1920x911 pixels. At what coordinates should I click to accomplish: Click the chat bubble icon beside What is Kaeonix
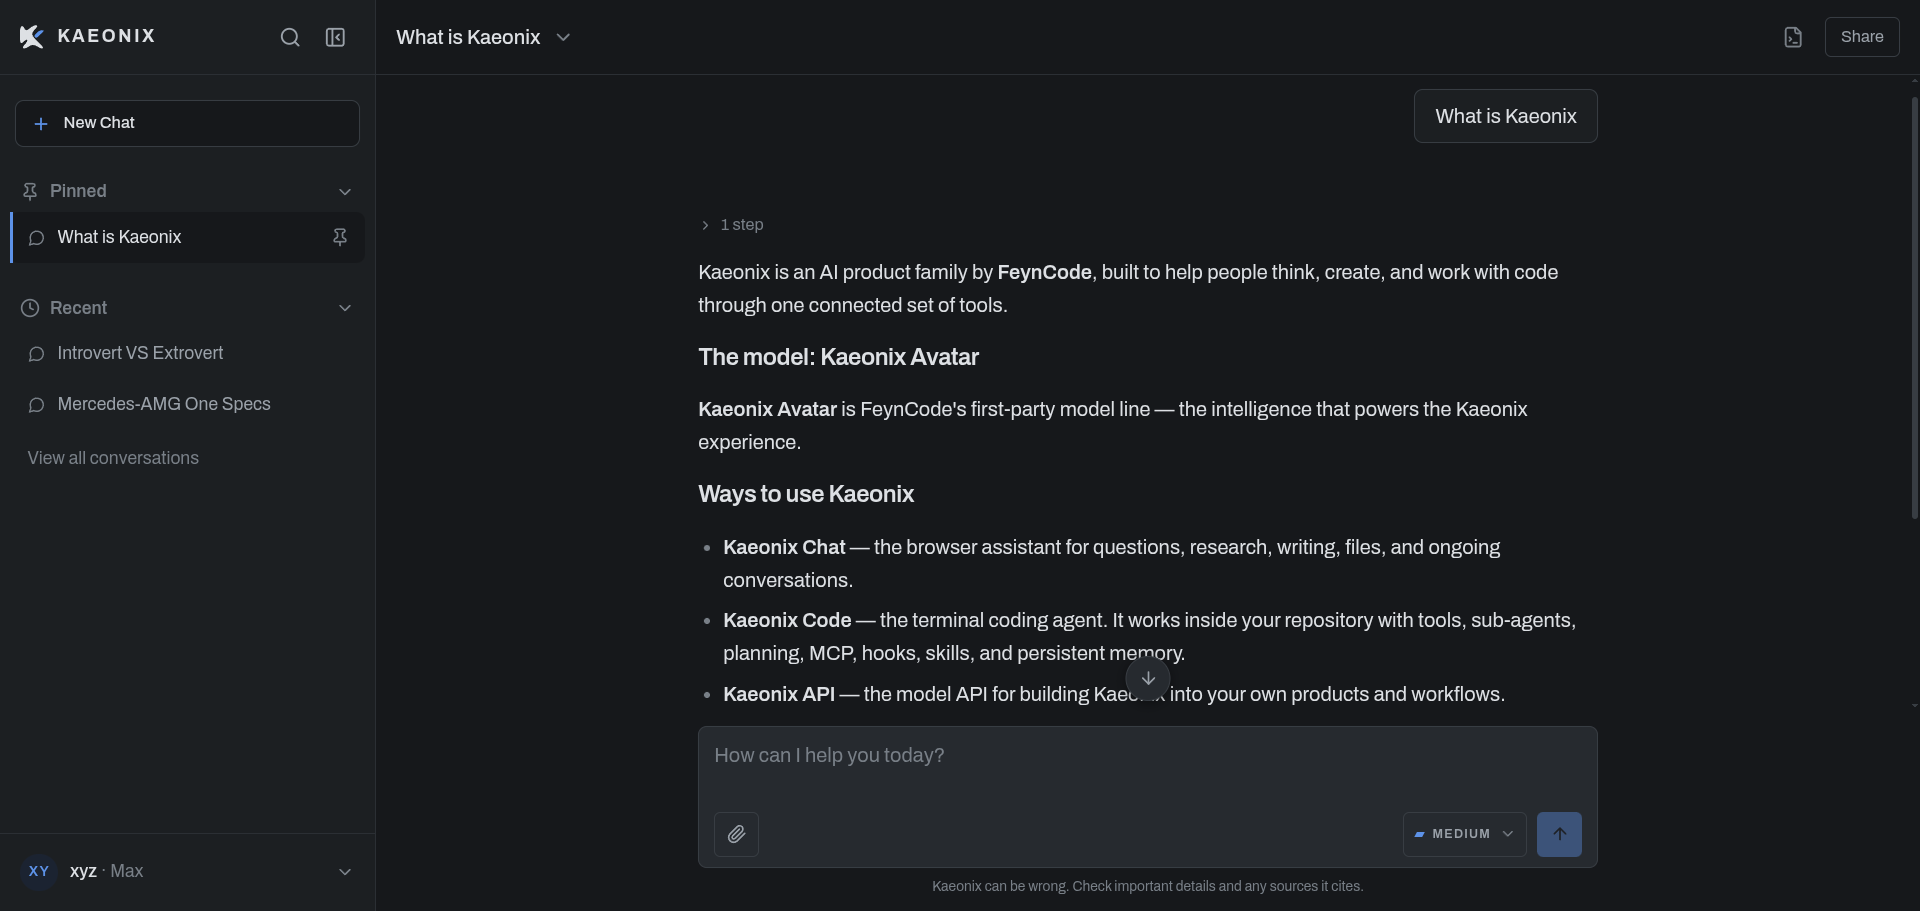click(36, 238)
